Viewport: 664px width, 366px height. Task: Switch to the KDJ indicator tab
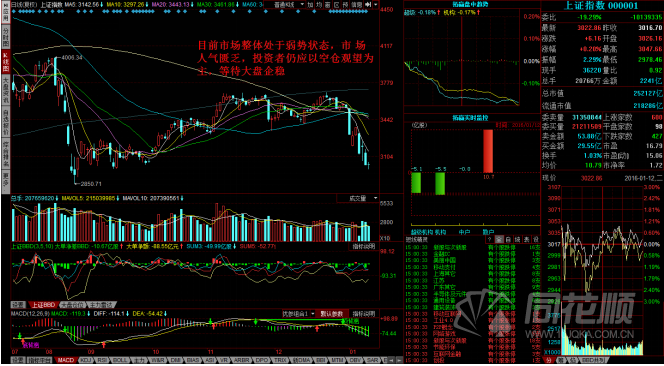[x=86, y=360]
